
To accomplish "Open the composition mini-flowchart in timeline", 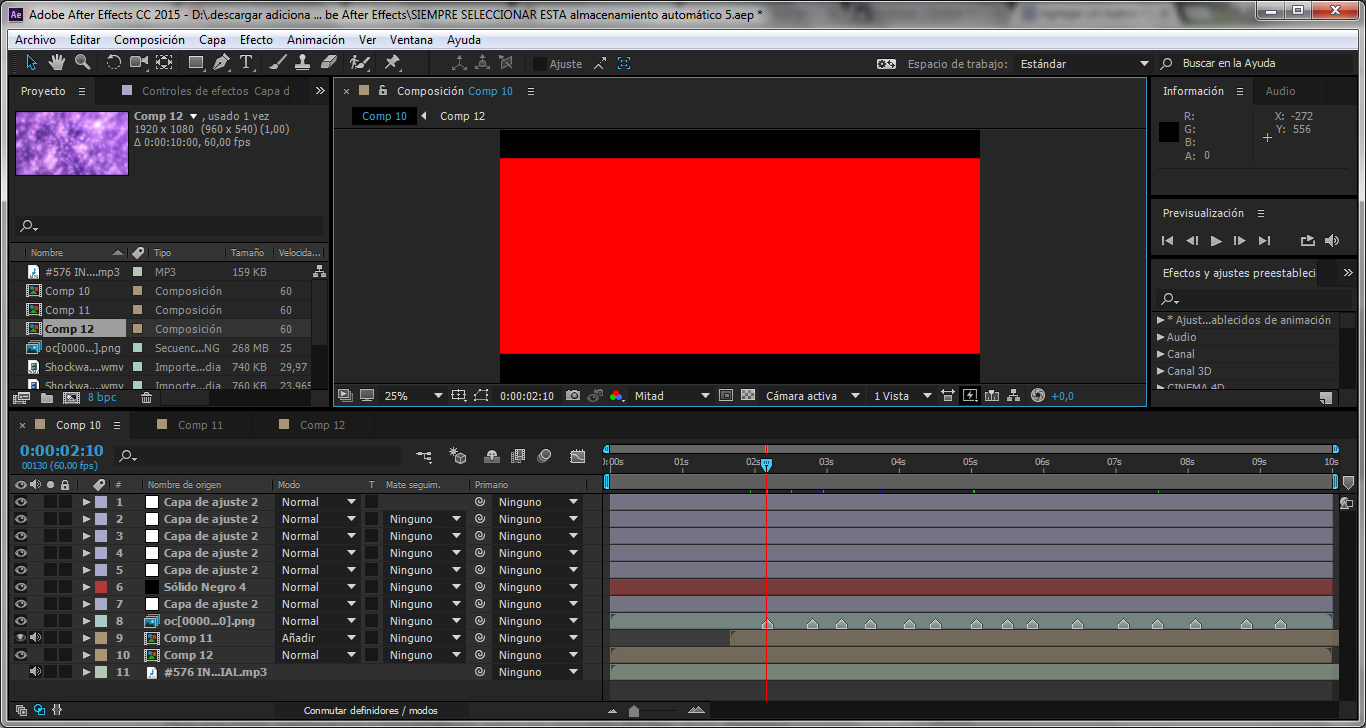I will pyautogui.click(x=425, y=456).
